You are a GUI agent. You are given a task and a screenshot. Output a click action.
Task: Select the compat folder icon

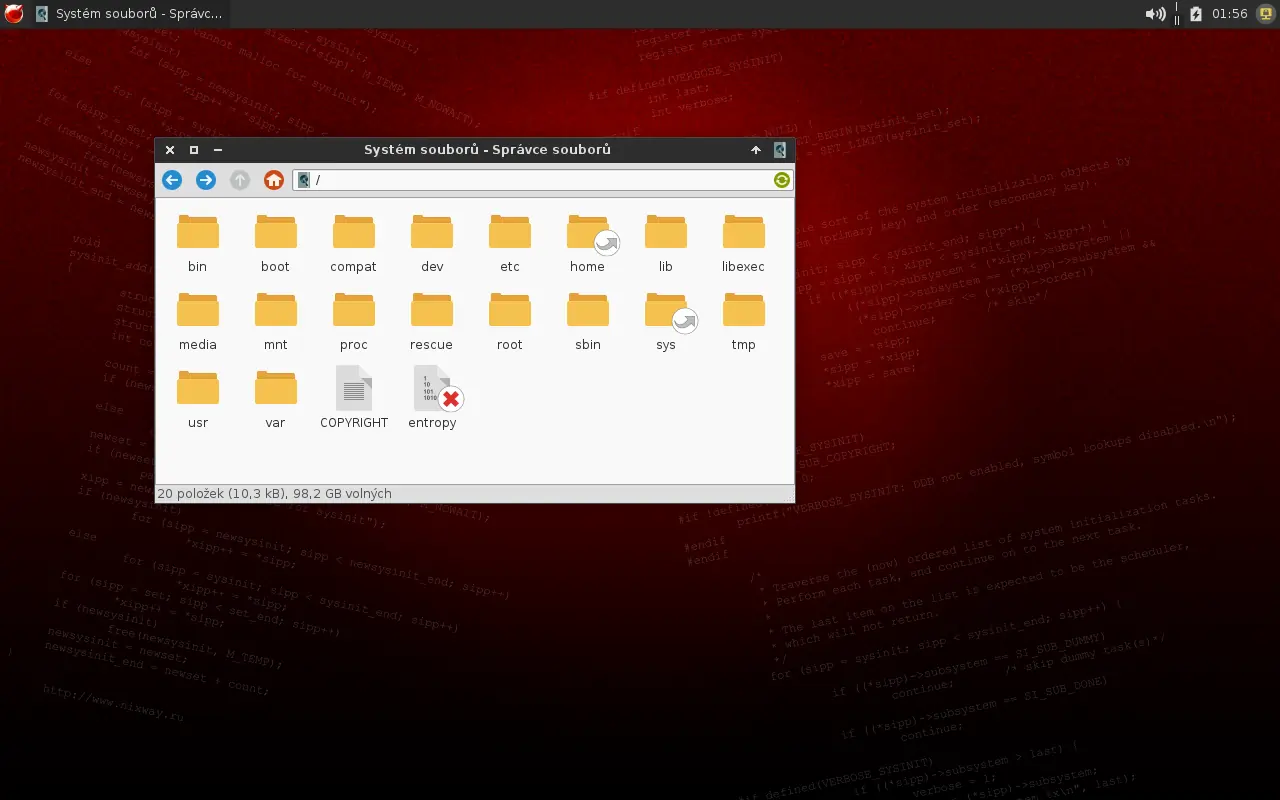coord(354,232)
